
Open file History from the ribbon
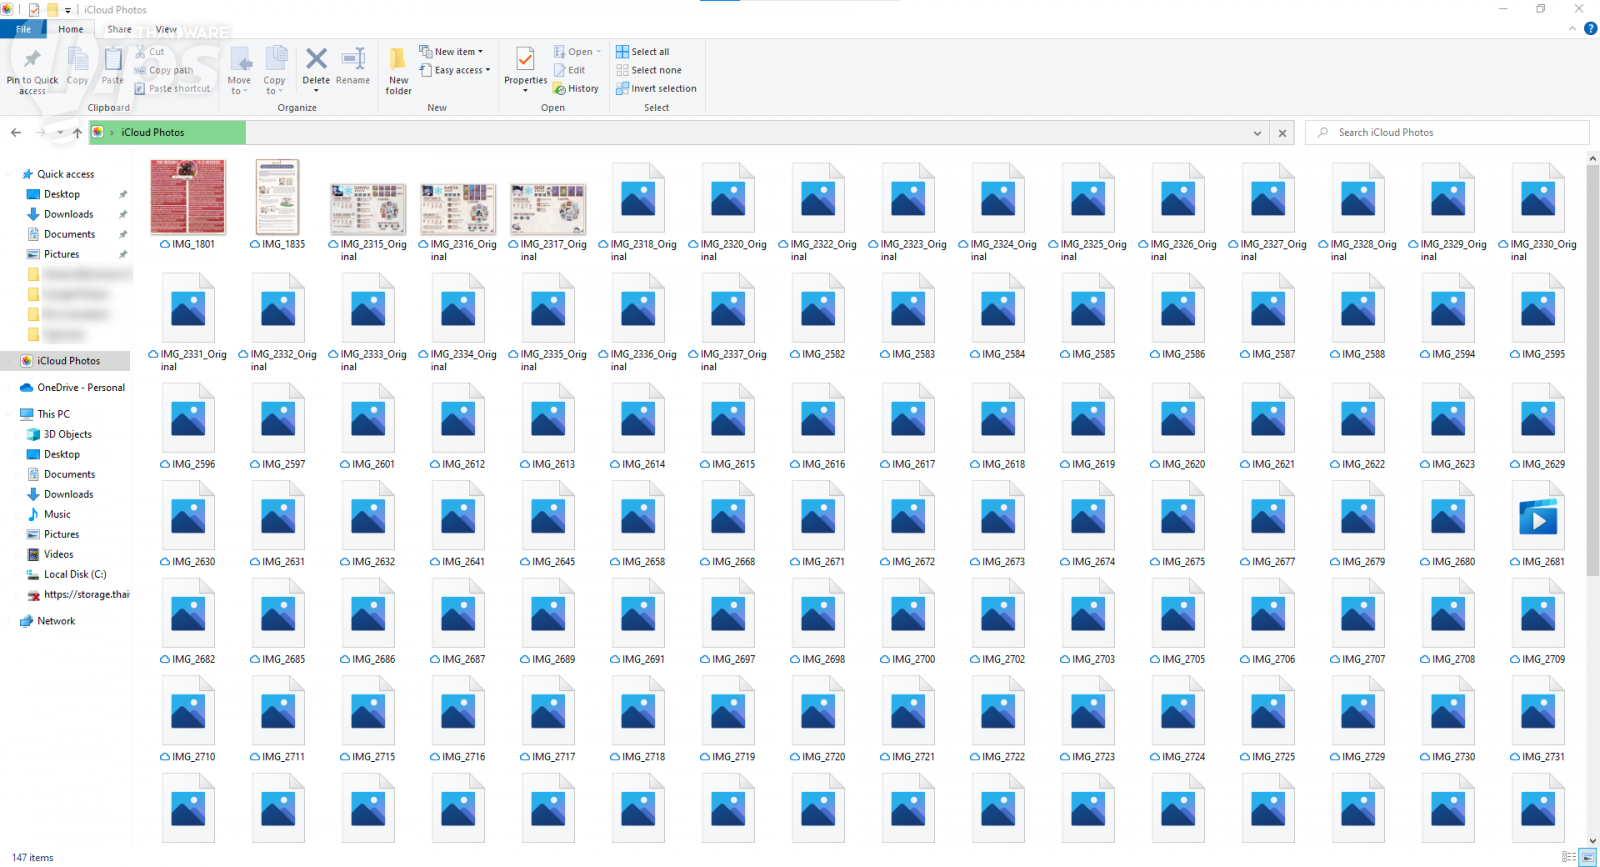click(576, 88)
